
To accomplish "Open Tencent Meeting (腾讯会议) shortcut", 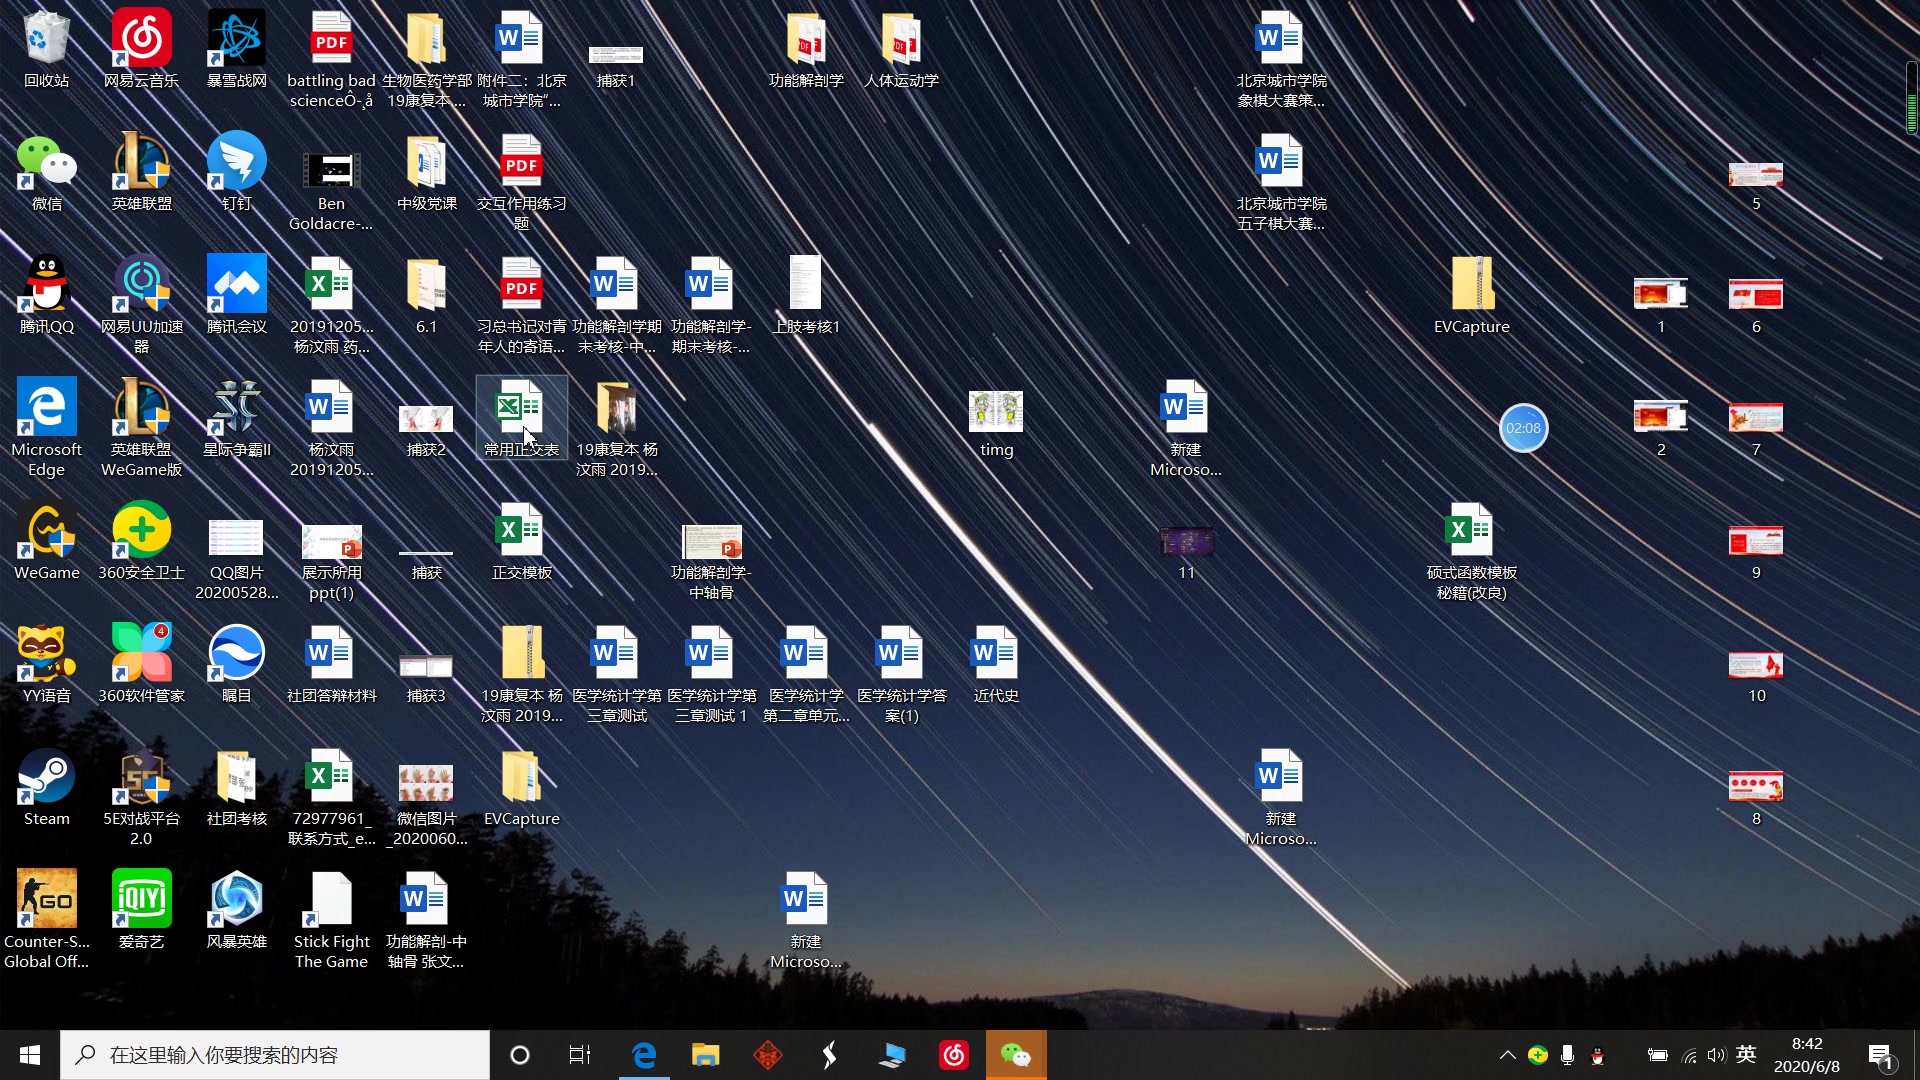I will point(236,296).
